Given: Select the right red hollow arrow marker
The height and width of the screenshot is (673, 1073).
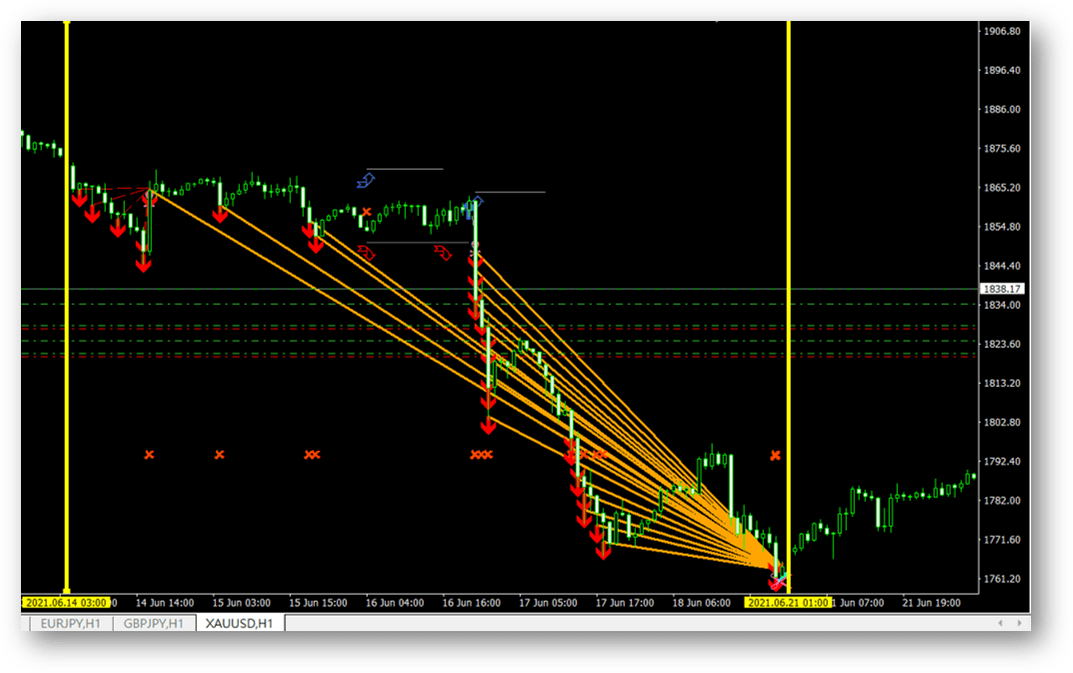Looking at the screenshot, I should click(442, 253).
